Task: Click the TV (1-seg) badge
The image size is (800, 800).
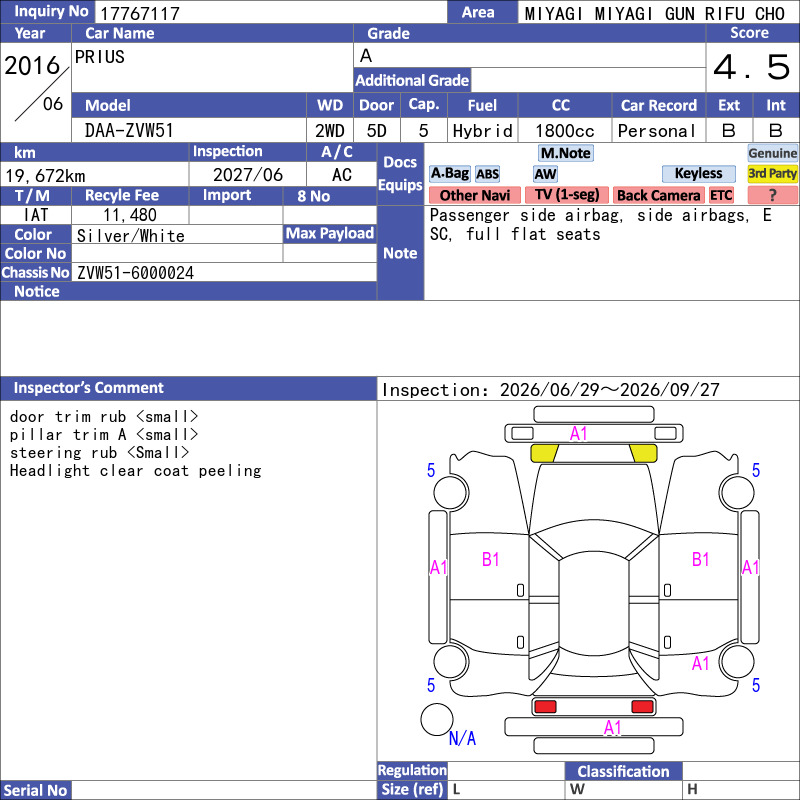Action: point(567,195)
